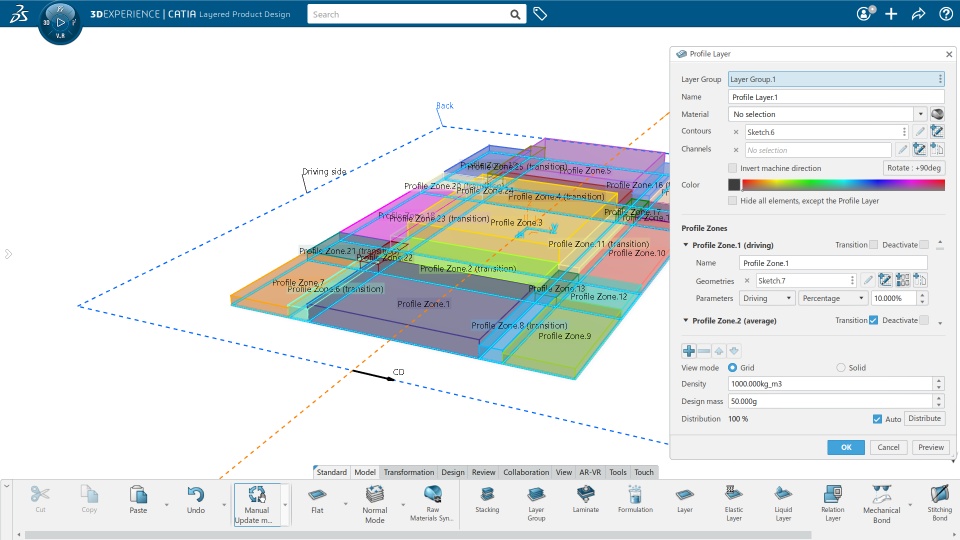Select the Formulation tool
The height and width of the screenshot is (540, 960).
(636, 500)
